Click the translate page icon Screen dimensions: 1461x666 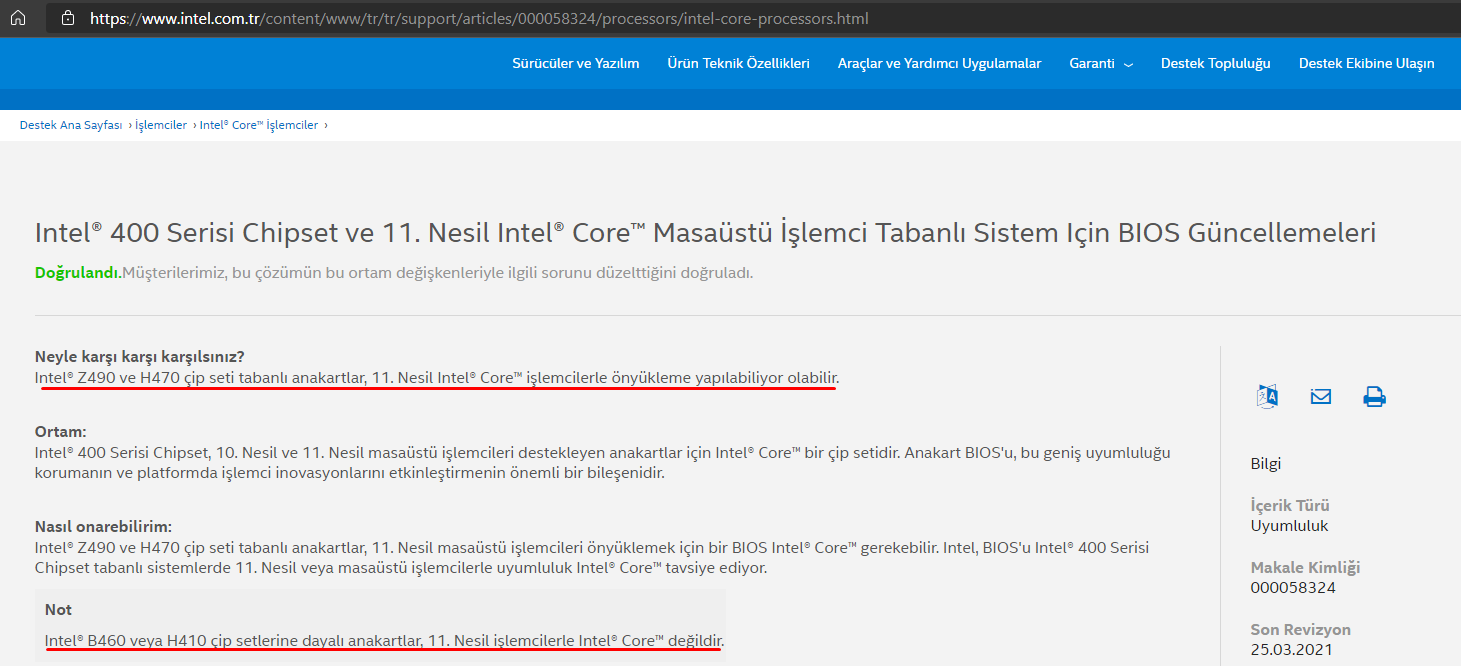[1267, 396]
